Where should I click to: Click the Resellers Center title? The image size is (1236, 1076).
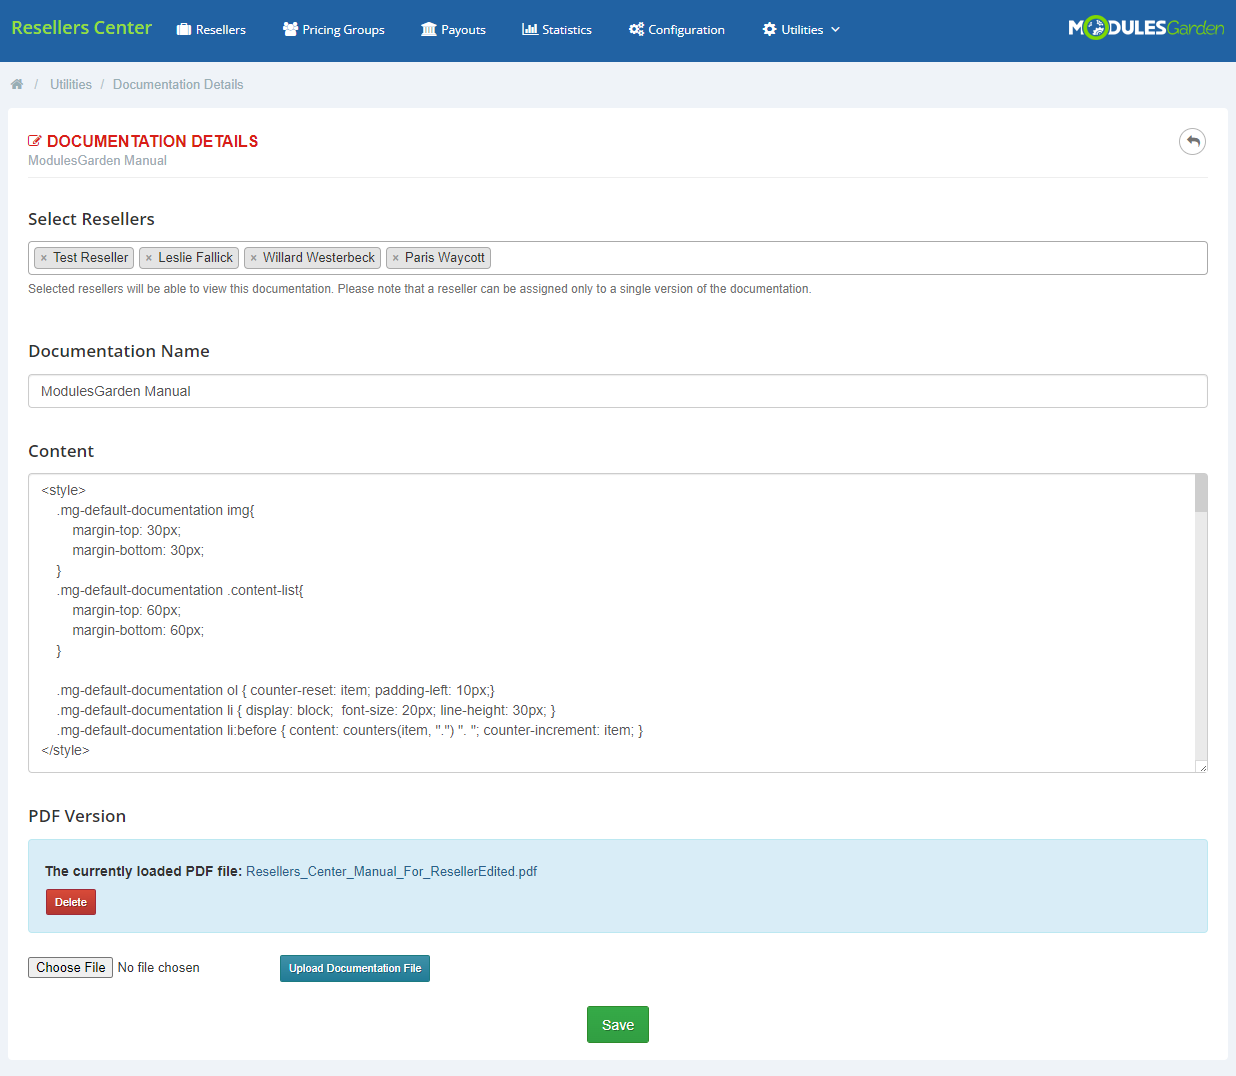pos(82,28)
